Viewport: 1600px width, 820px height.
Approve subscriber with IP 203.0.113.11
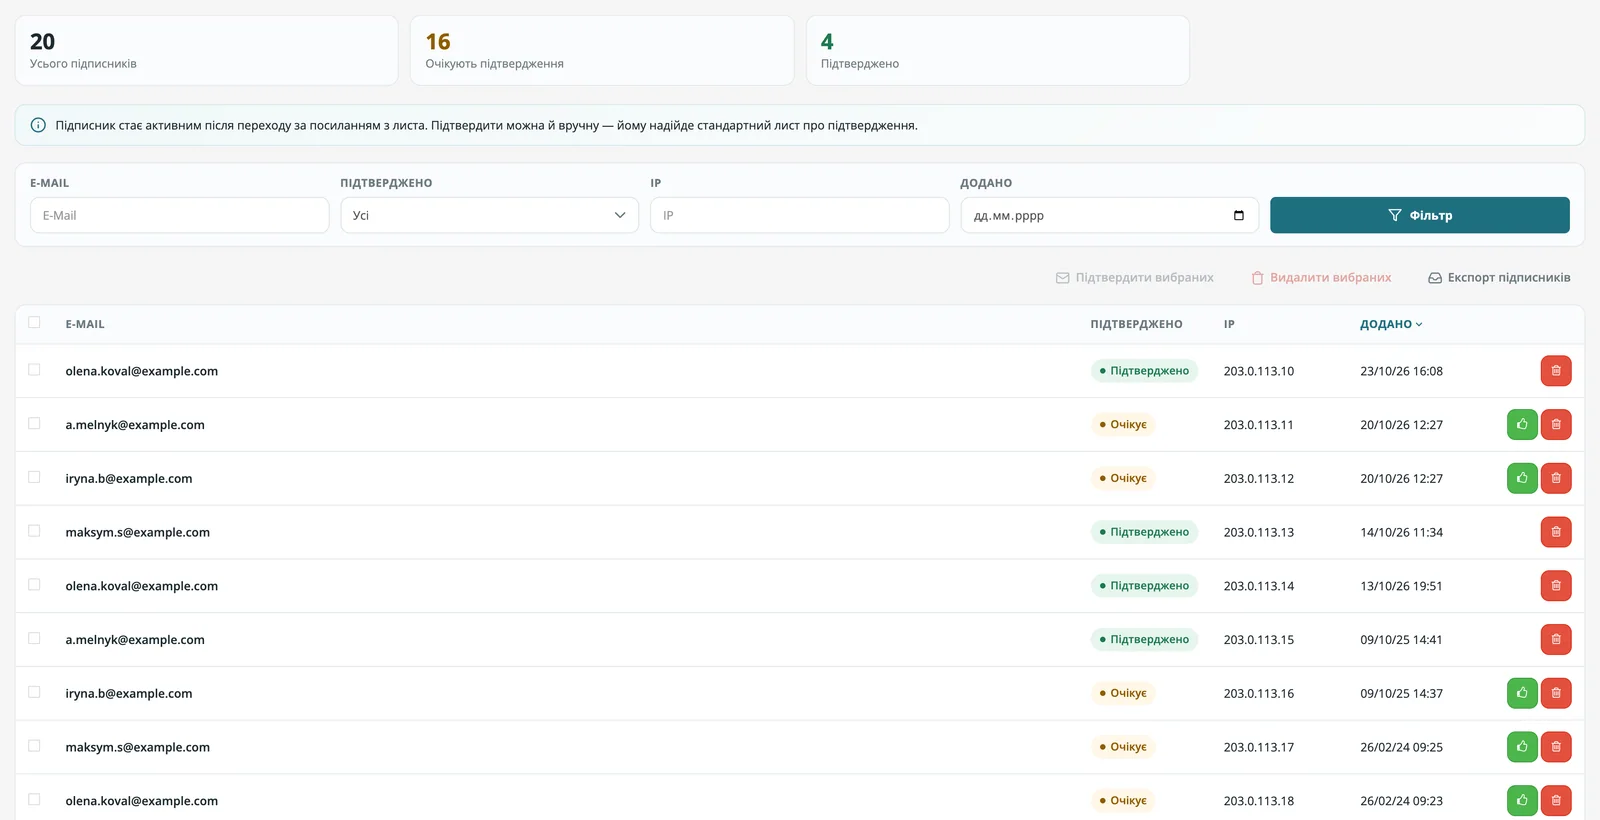(1522, 425)
